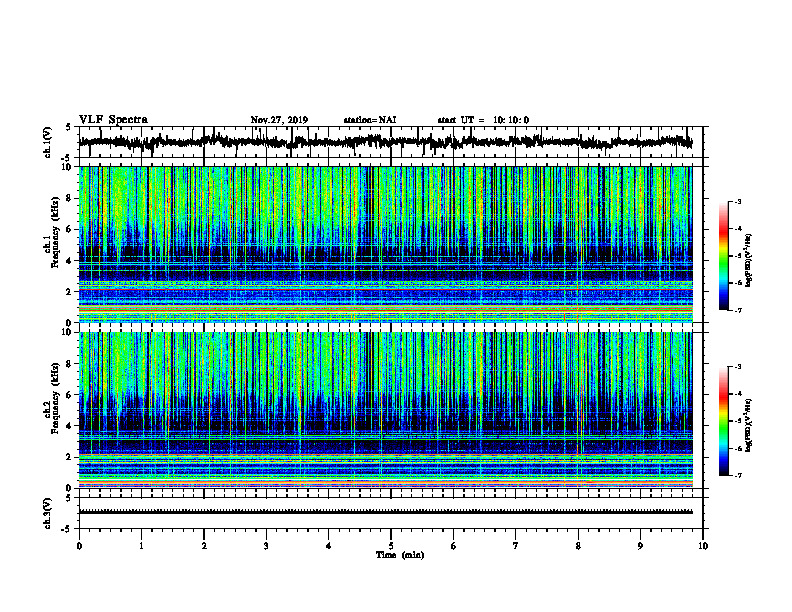Click time axis tick label '5'
792x612 pixels.
coord(391,546)
